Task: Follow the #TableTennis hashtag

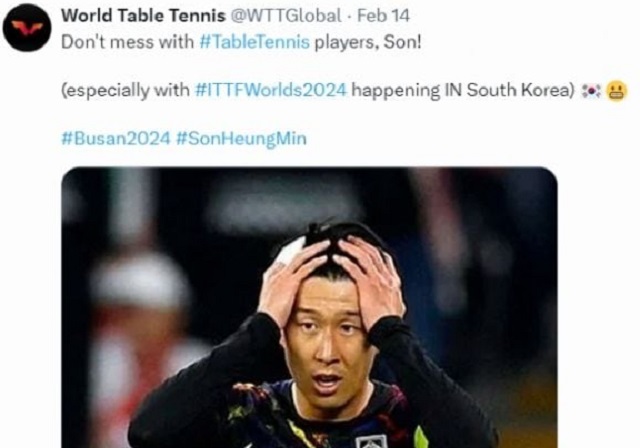Action: [255, 42]
